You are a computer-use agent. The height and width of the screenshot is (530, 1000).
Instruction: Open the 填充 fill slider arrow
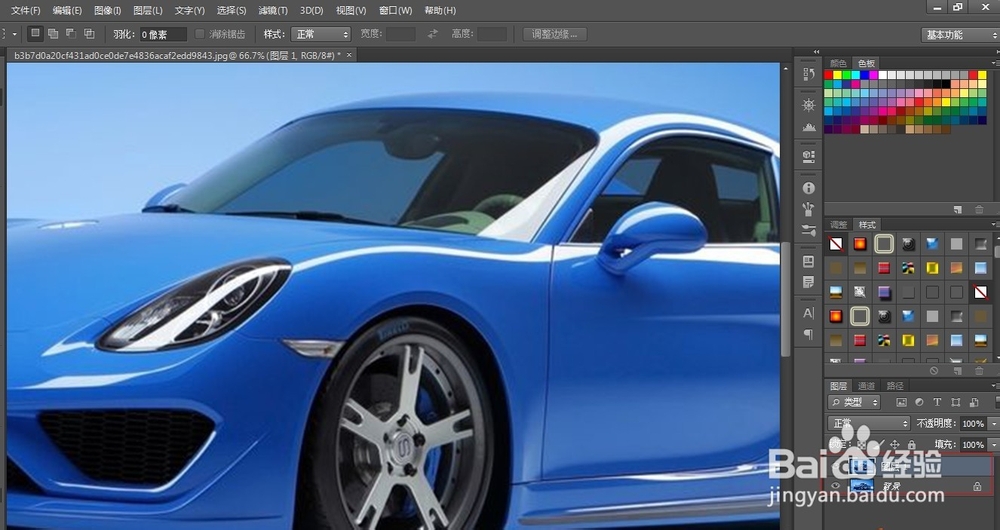(993, 445)
